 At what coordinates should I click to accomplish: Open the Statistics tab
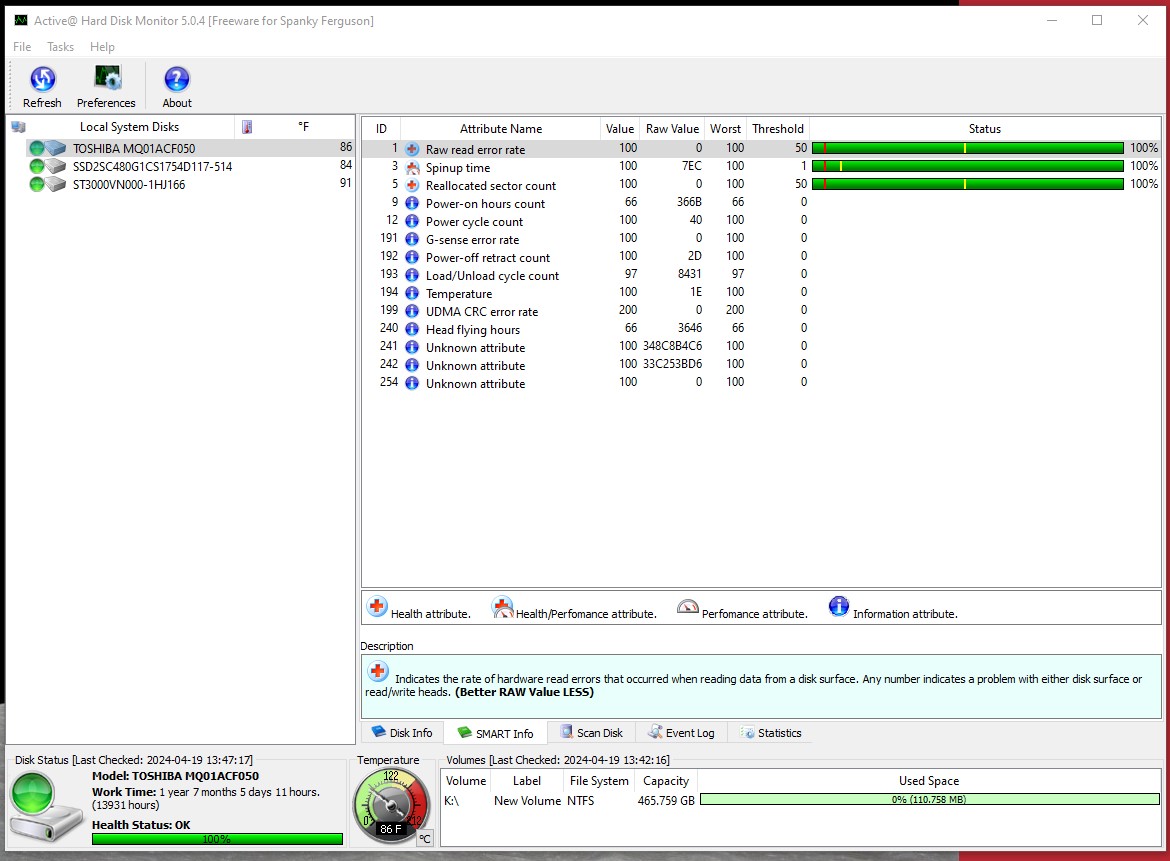770,733
